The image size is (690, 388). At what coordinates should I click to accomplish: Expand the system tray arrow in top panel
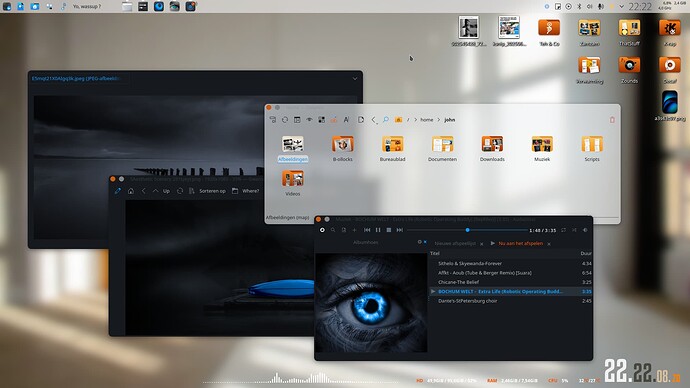coord(621,7)
